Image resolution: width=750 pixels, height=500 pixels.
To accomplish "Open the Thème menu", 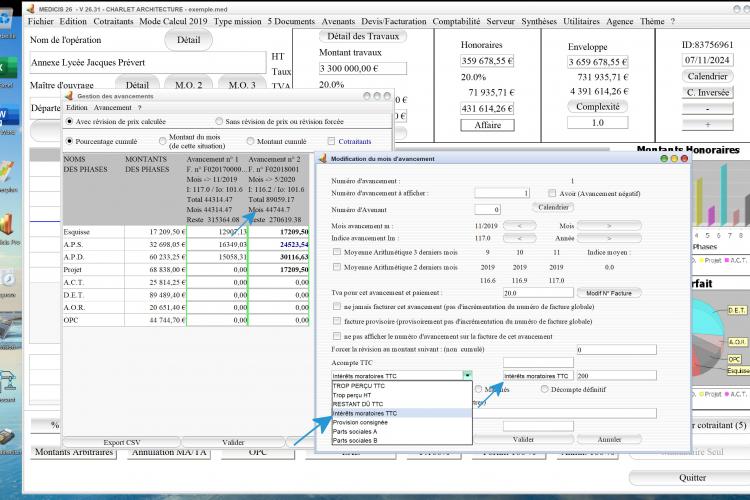I will (x=652, y=22).
